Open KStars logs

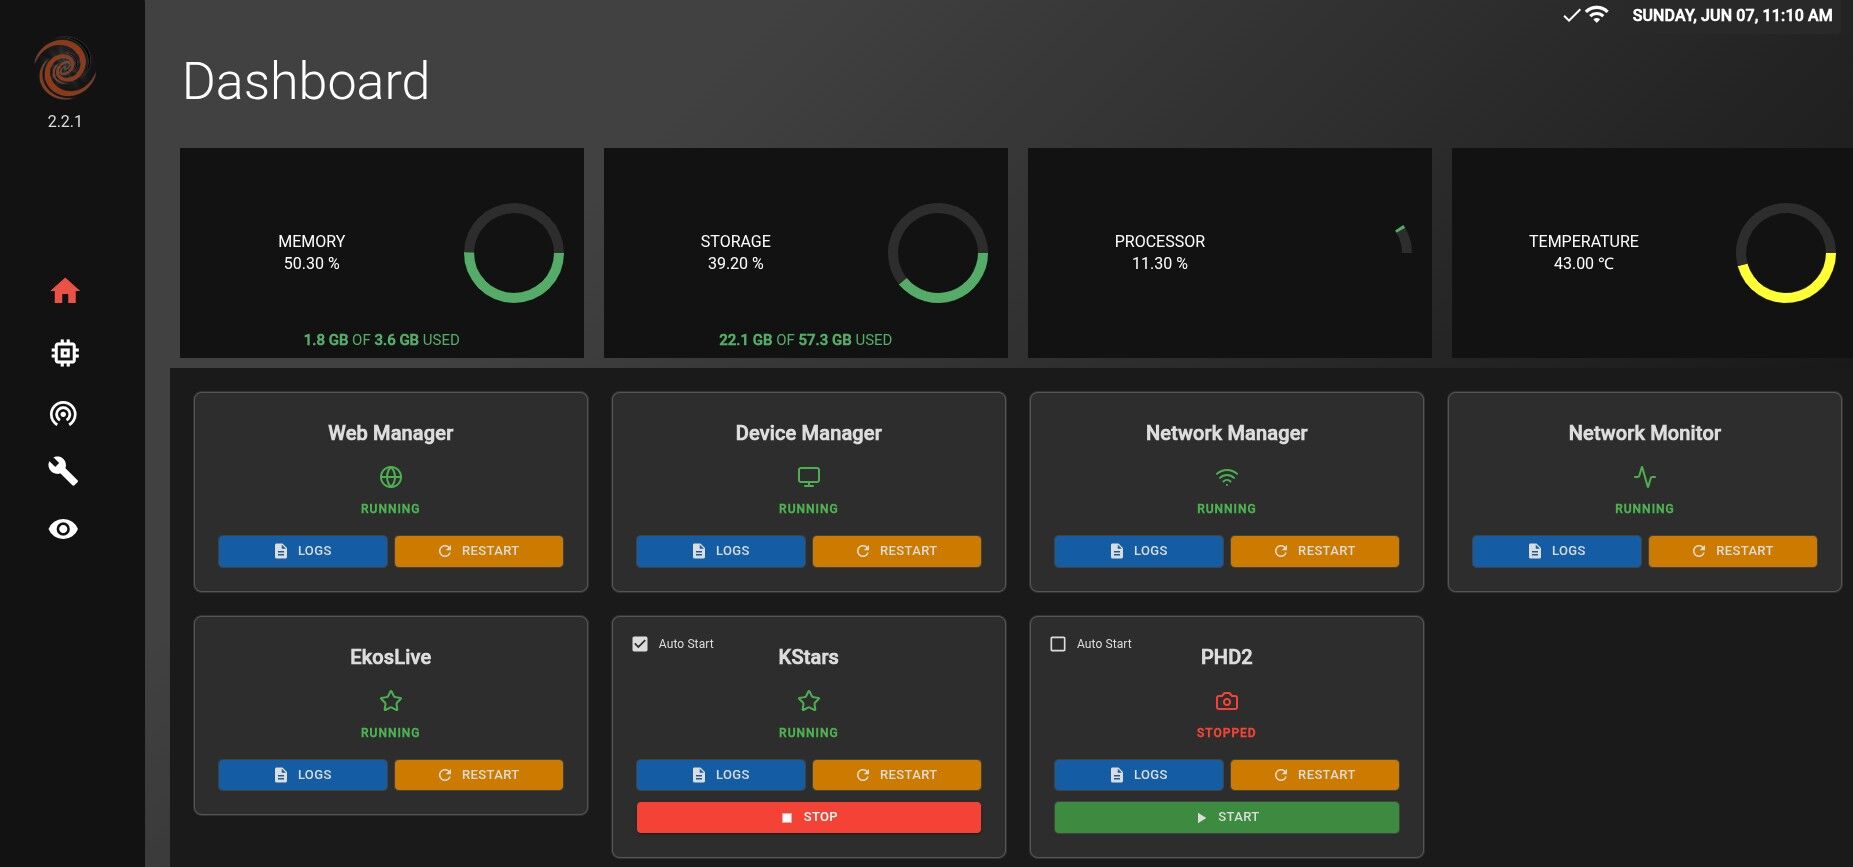click(x=721, y=775)
